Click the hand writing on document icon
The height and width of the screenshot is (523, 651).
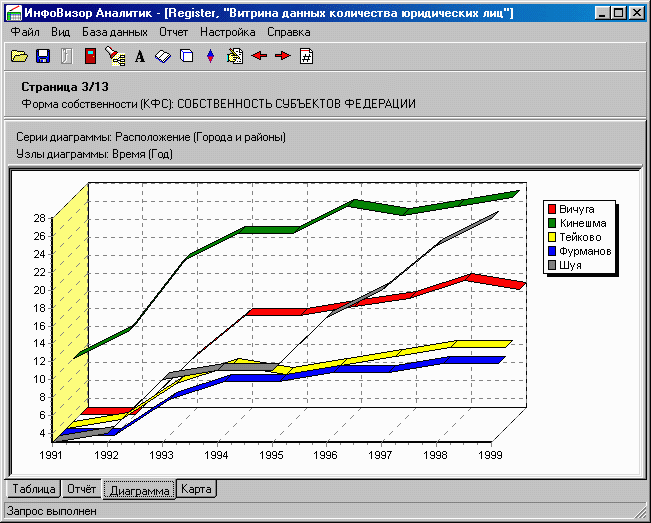(x=235, y=56)
